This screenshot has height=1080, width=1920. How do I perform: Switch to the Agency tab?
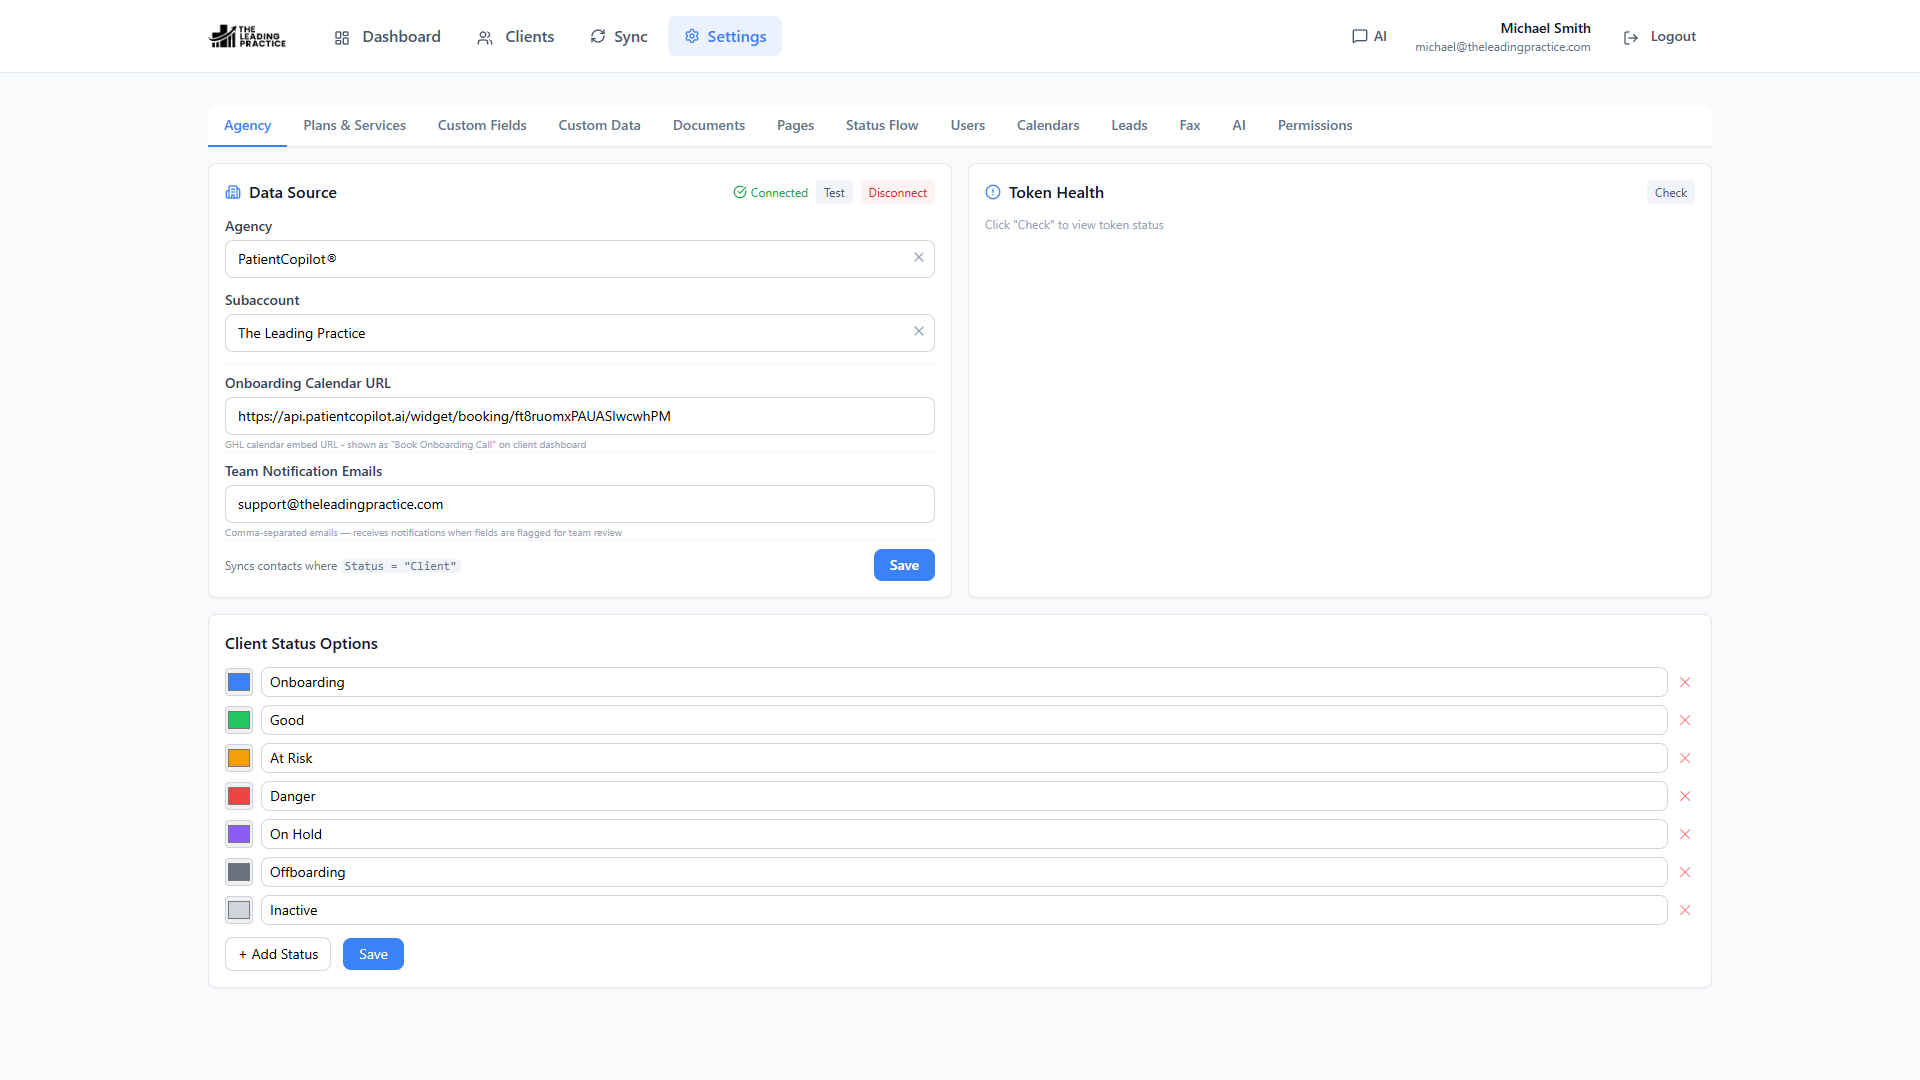pyautogui.click(x=247, y=125)
